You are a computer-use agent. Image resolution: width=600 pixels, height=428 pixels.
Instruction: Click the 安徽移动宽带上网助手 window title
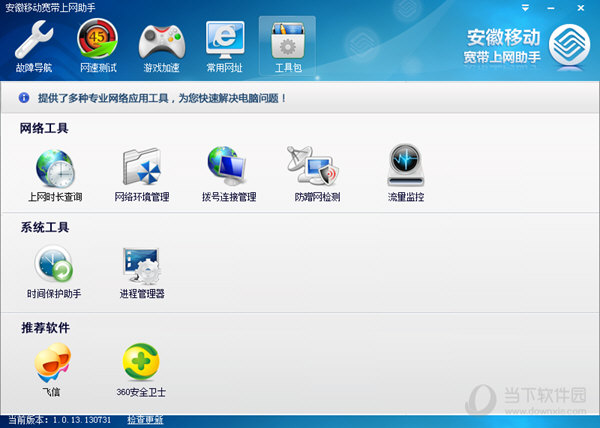coord(50,7)
